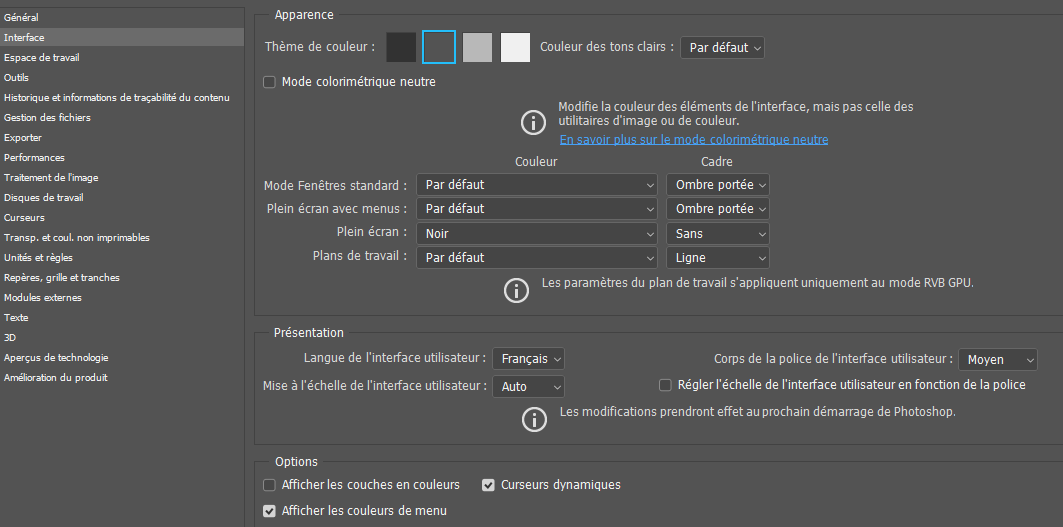The height and width of the screenshot is (527, 1063).
Task: Go to Gestion des fichiers preferences
Action: point(122,117)
